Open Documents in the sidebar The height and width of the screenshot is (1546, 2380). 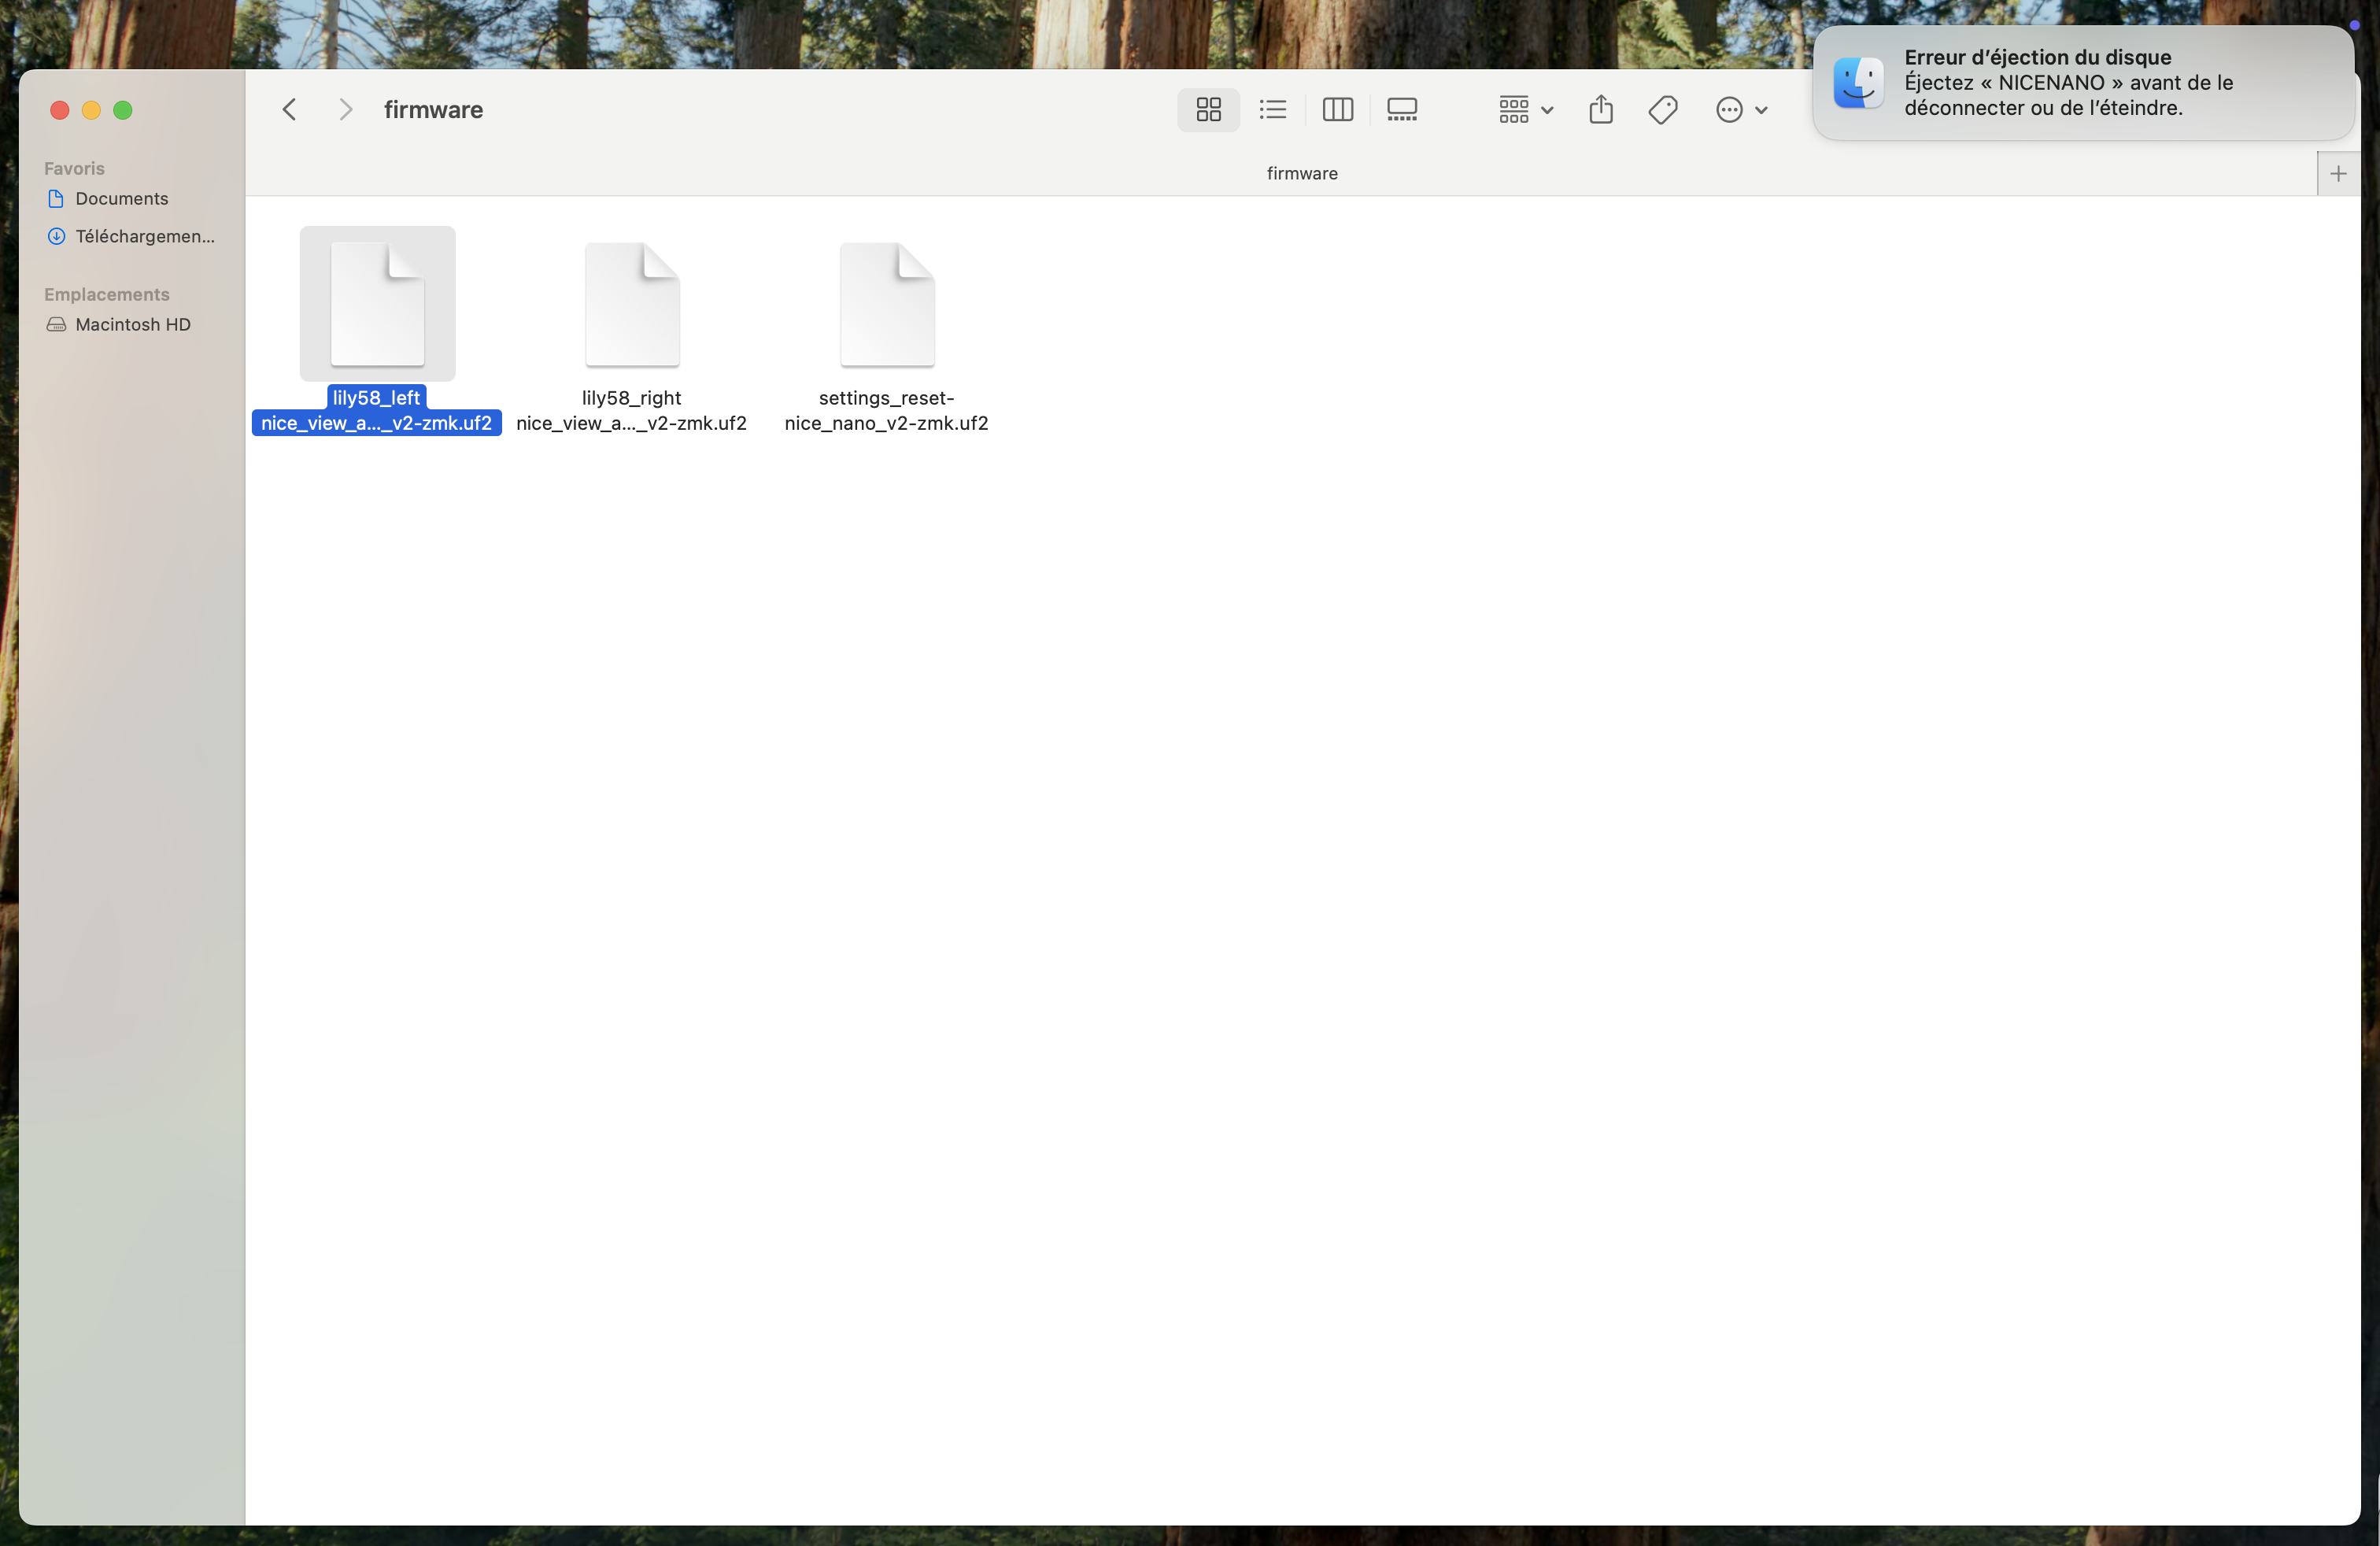coord(121,199)
